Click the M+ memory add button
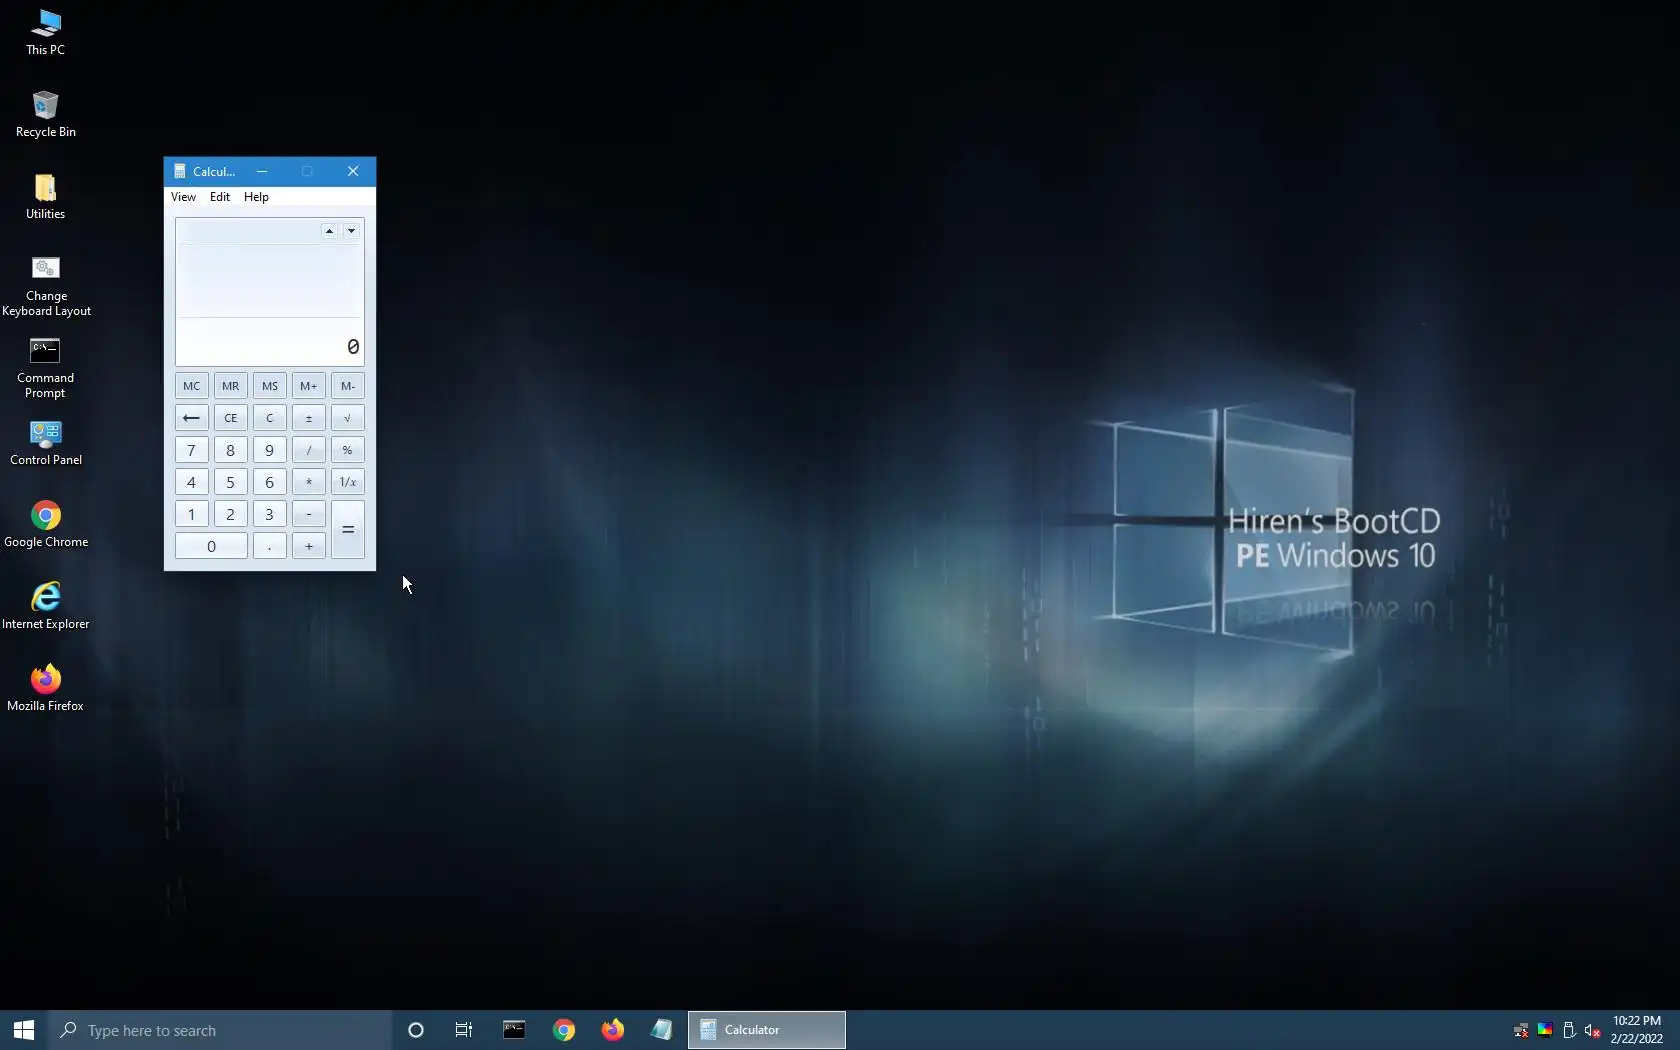This screenshot has height=1050, width=1680. coord(308,386)
